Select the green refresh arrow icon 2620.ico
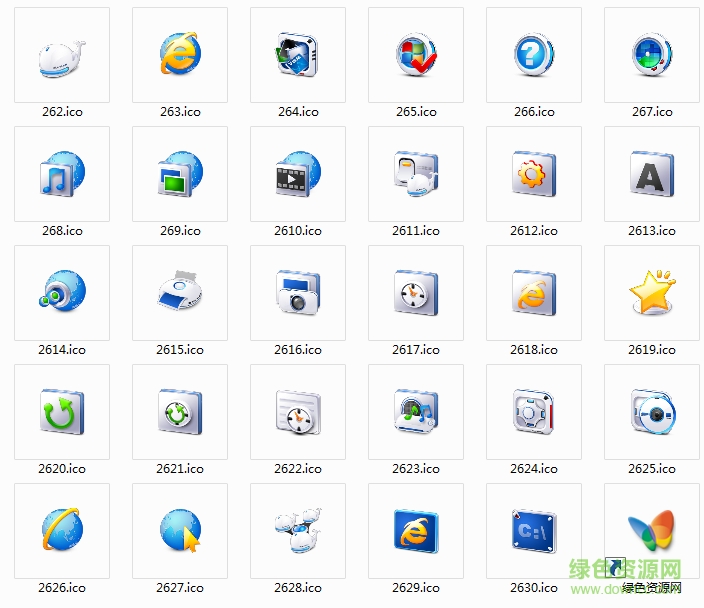Viewport: 704px width, 608px height. [62, 411]
